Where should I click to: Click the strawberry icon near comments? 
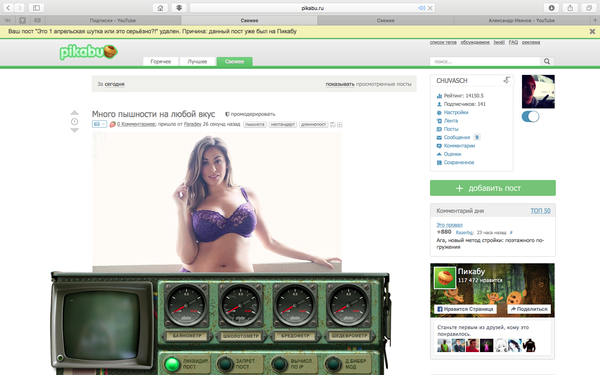point(112,124)
